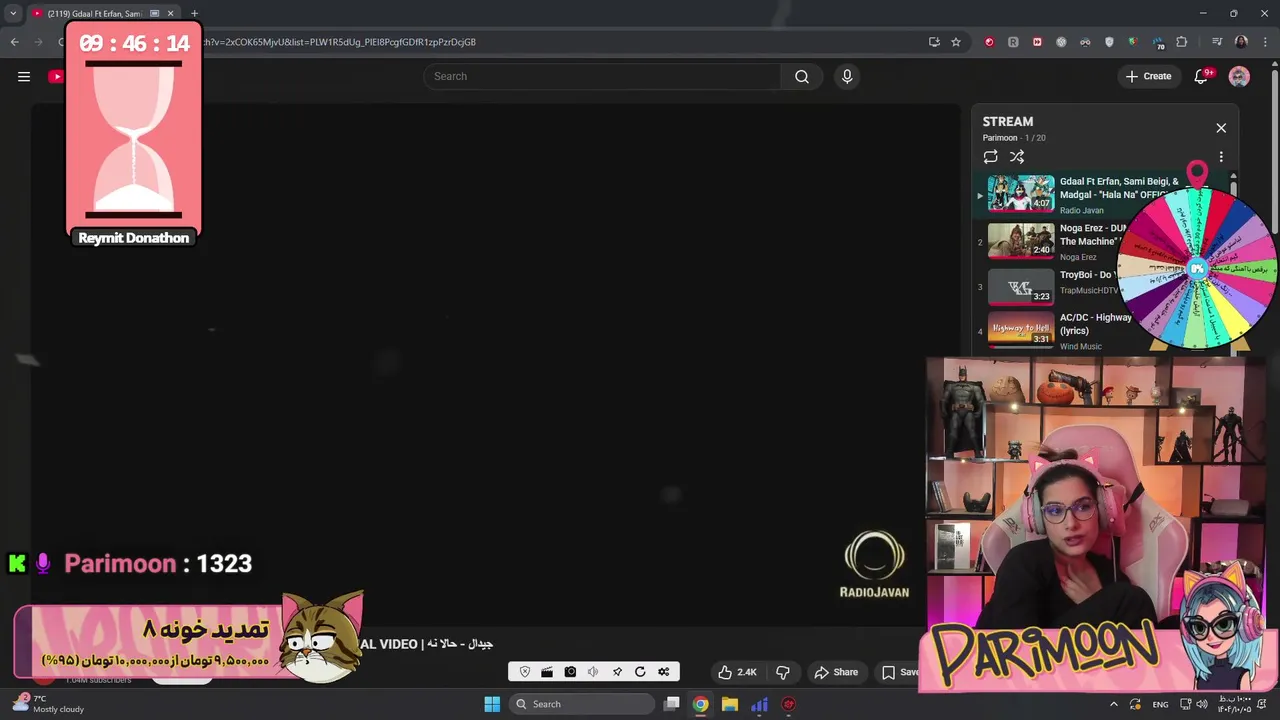The height and width of the screenshot is (720, 1280).
Task: Open YouTube notifications bell
Action: tap(1201, 76)
